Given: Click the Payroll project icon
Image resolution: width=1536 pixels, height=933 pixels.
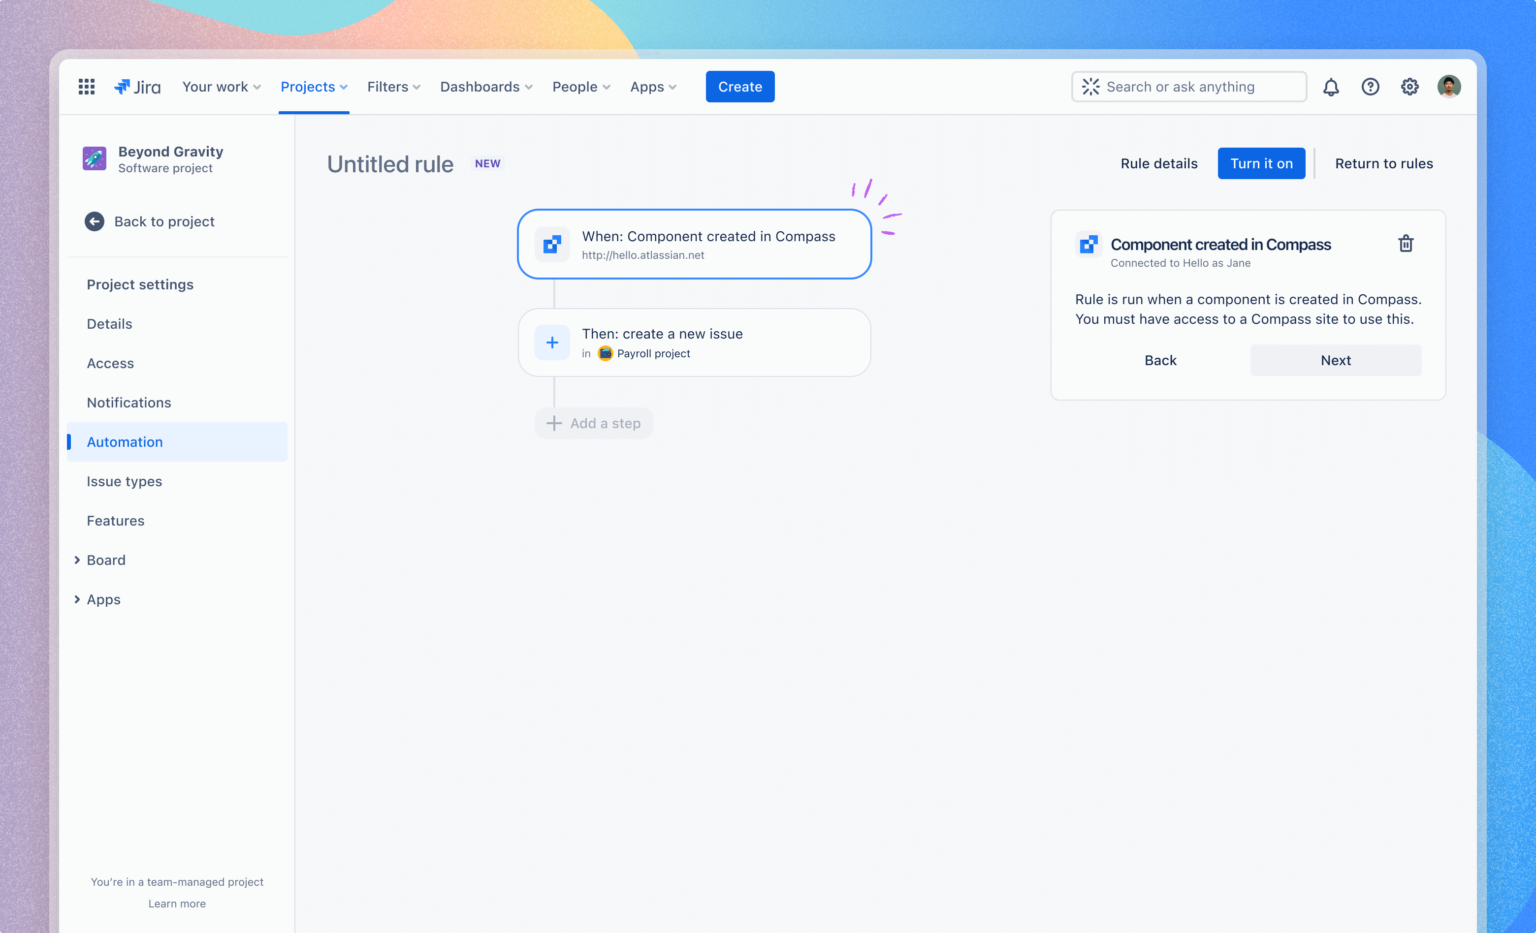Looking at the screenshot, I should pyautogui.click(x=605, y=353).
